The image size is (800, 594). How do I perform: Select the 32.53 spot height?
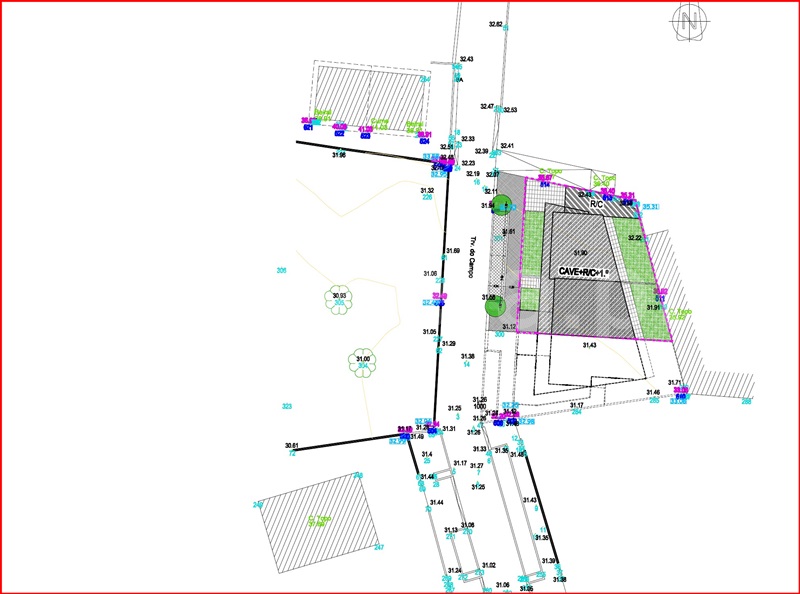click(510, 110)
